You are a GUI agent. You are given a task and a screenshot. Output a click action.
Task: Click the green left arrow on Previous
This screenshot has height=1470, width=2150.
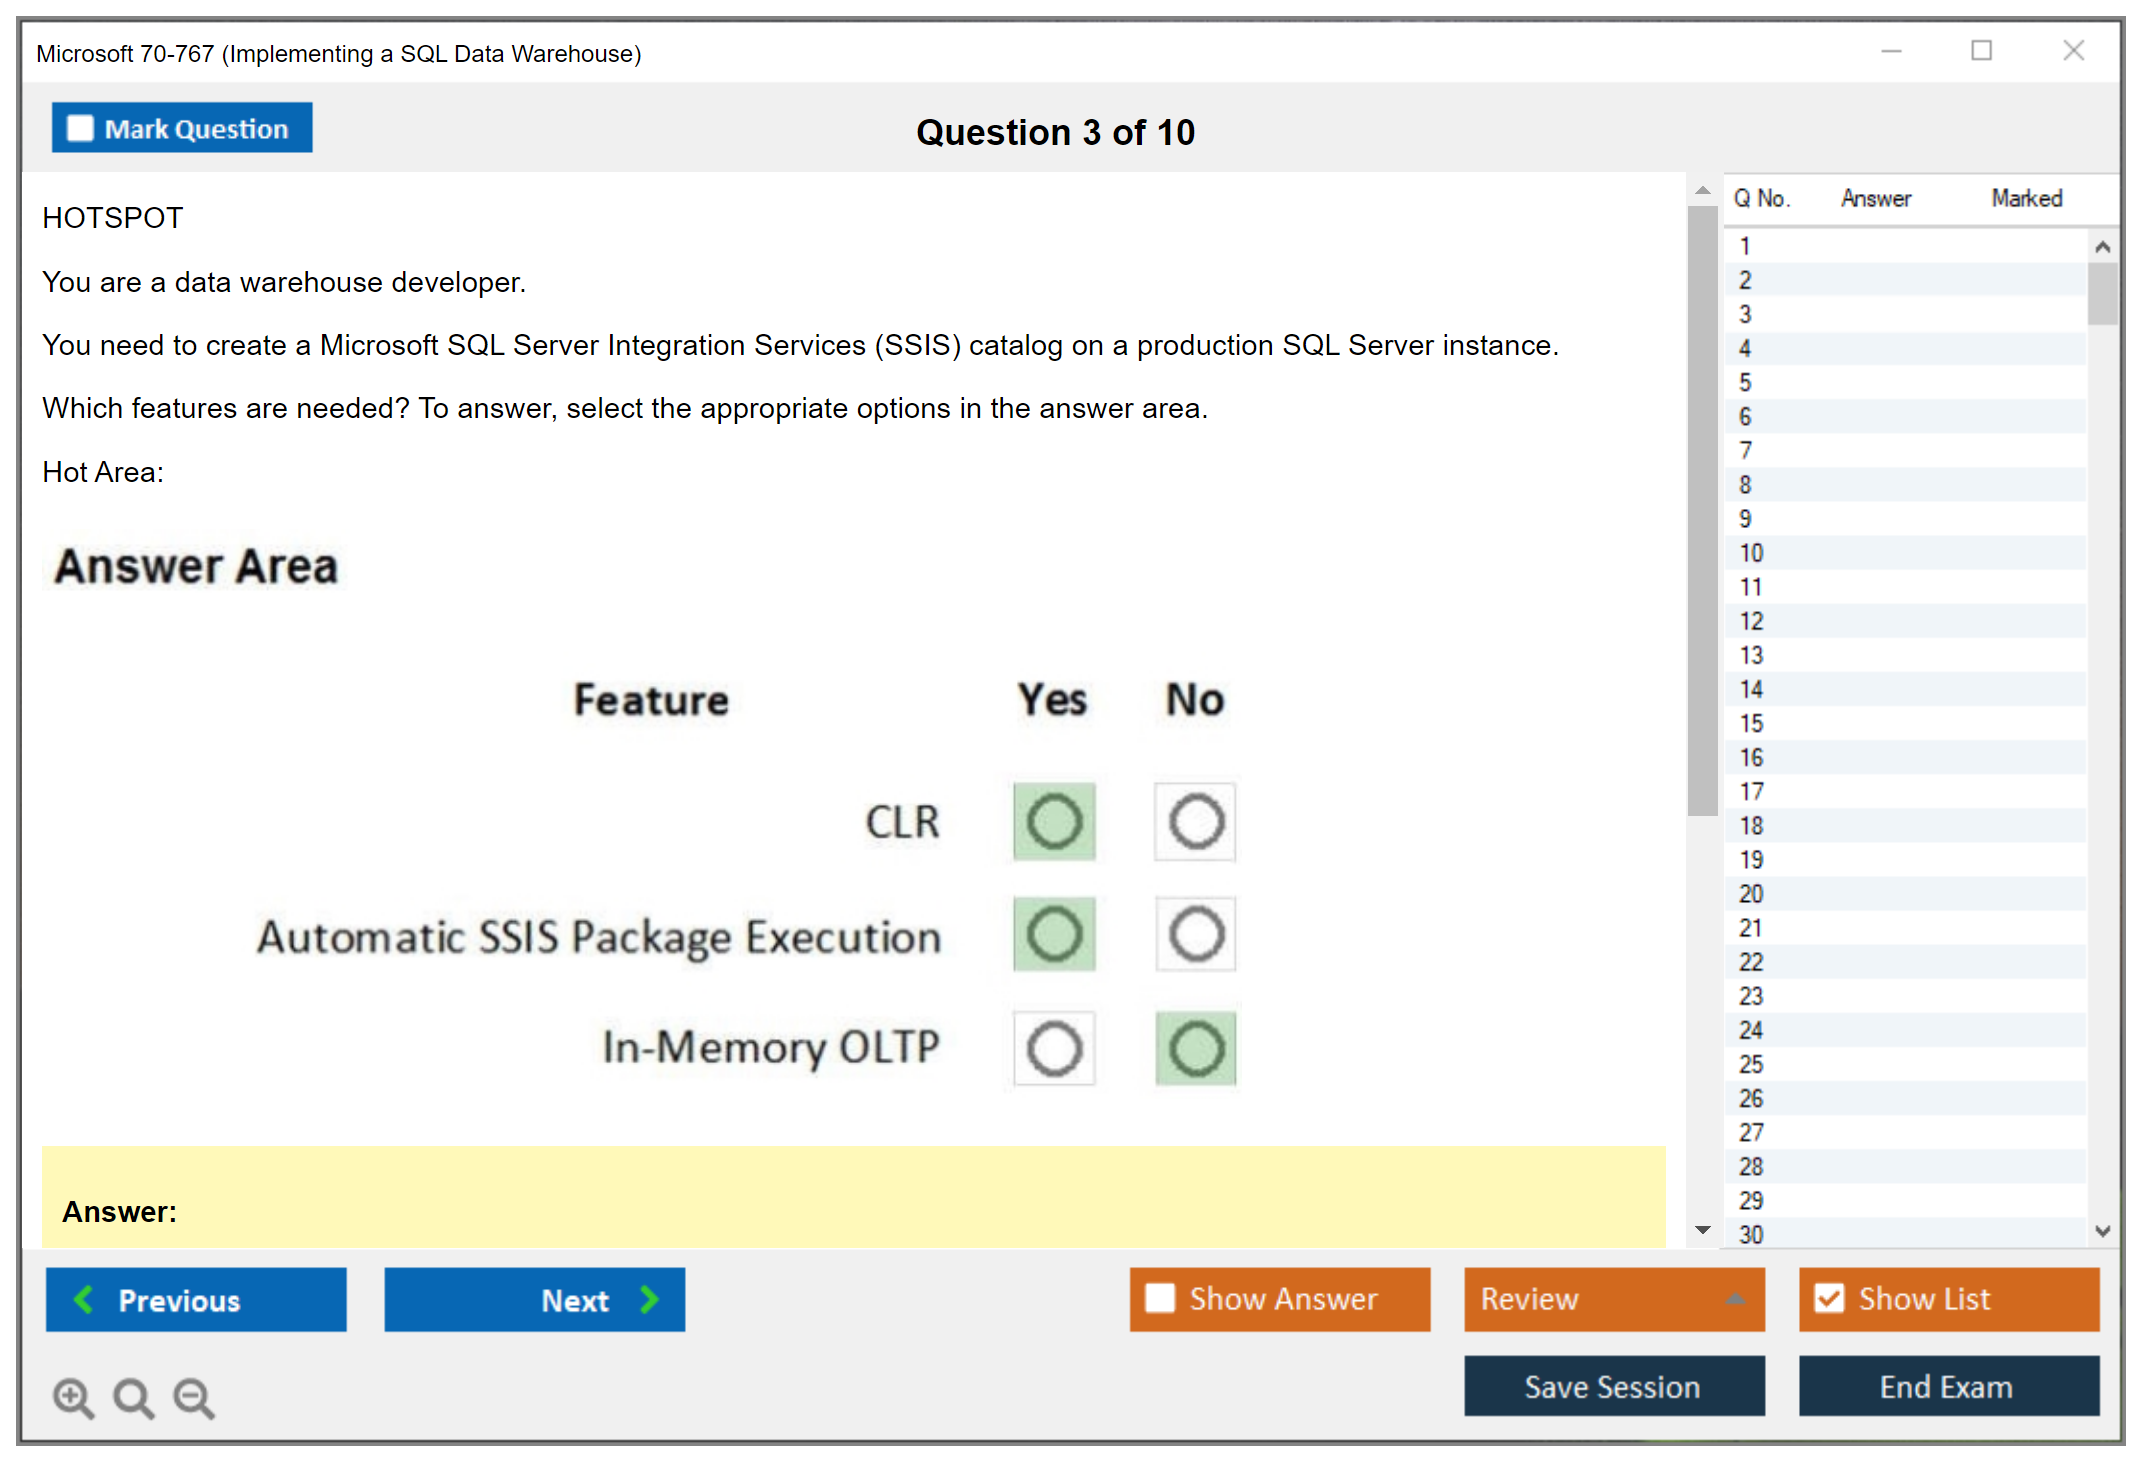[84, 1299]
